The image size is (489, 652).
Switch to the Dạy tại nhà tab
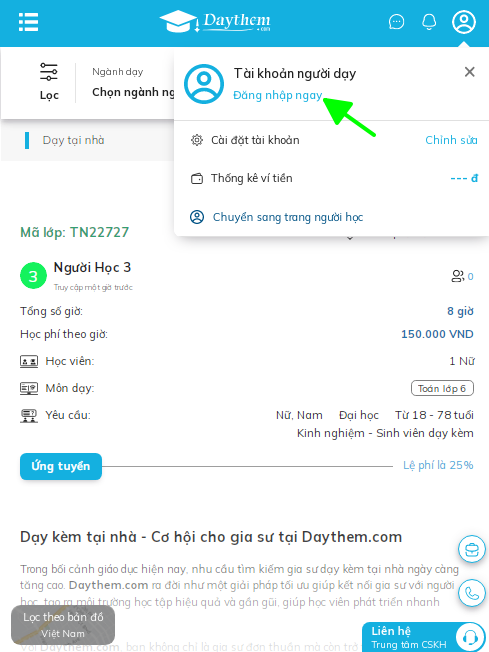click(73, 140)
